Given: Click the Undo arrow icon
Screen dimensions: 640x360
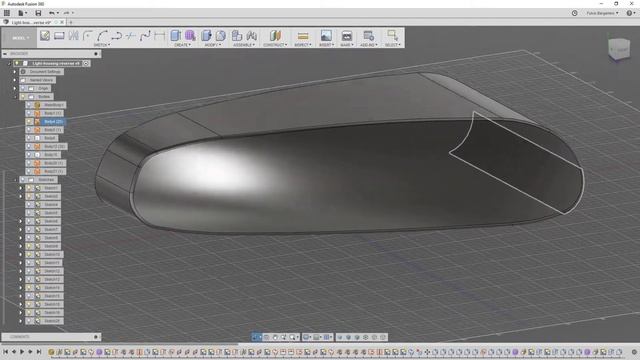Looking at the screenshot, I should click(51, 13).
